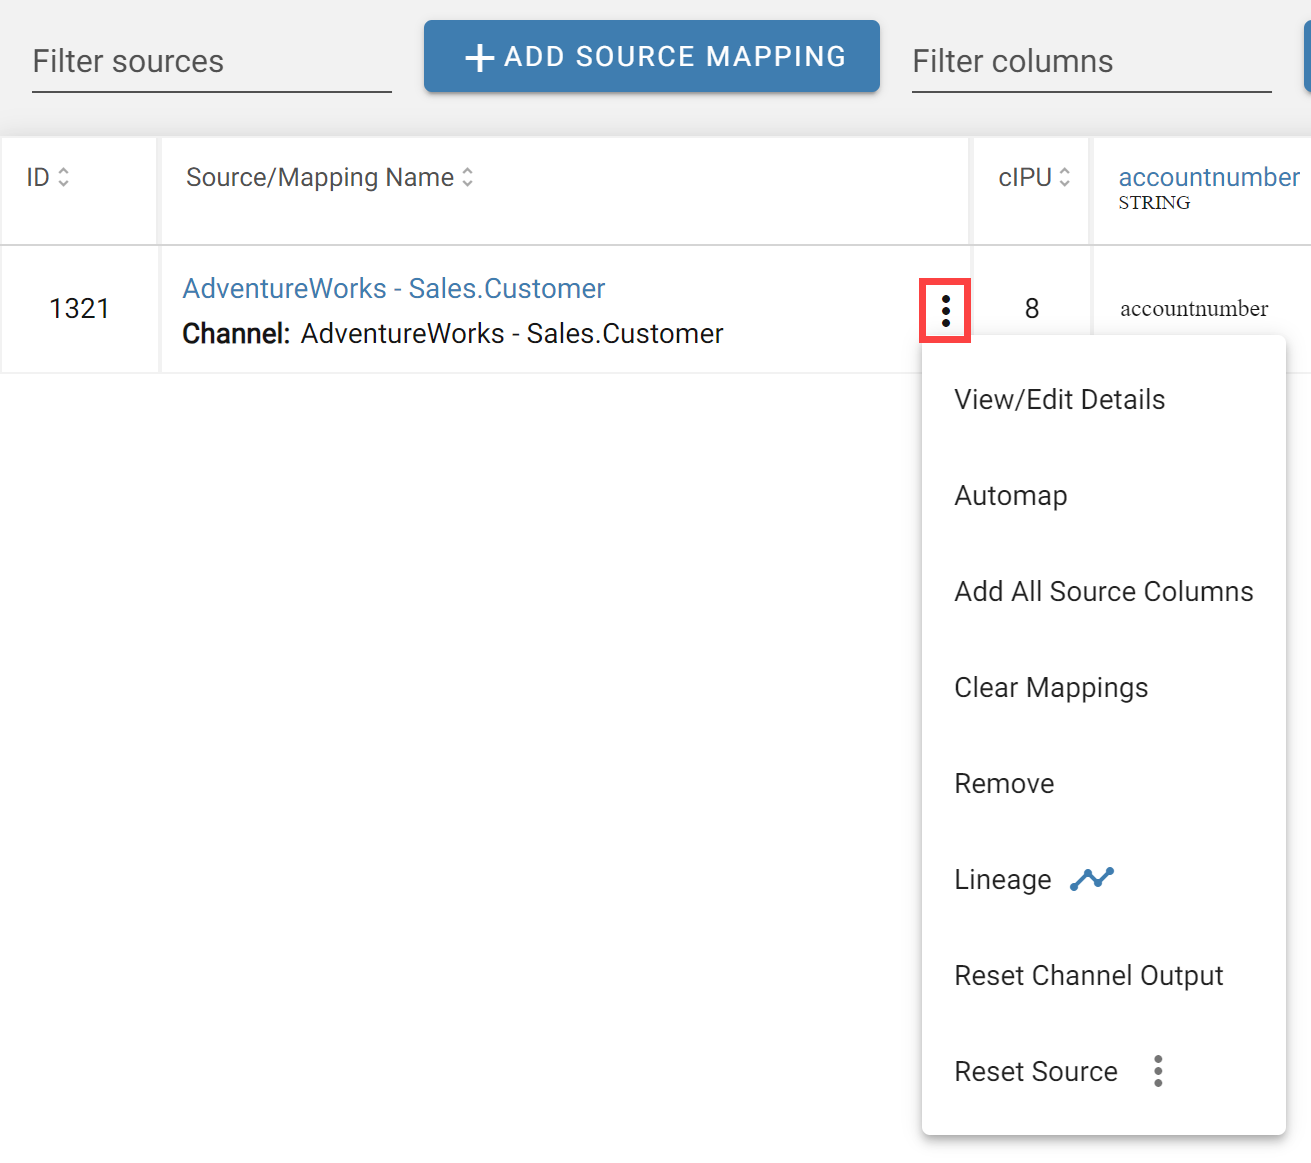Open the accountnumber column header link
The image size is (1311, 1163).
[1208, 177]
